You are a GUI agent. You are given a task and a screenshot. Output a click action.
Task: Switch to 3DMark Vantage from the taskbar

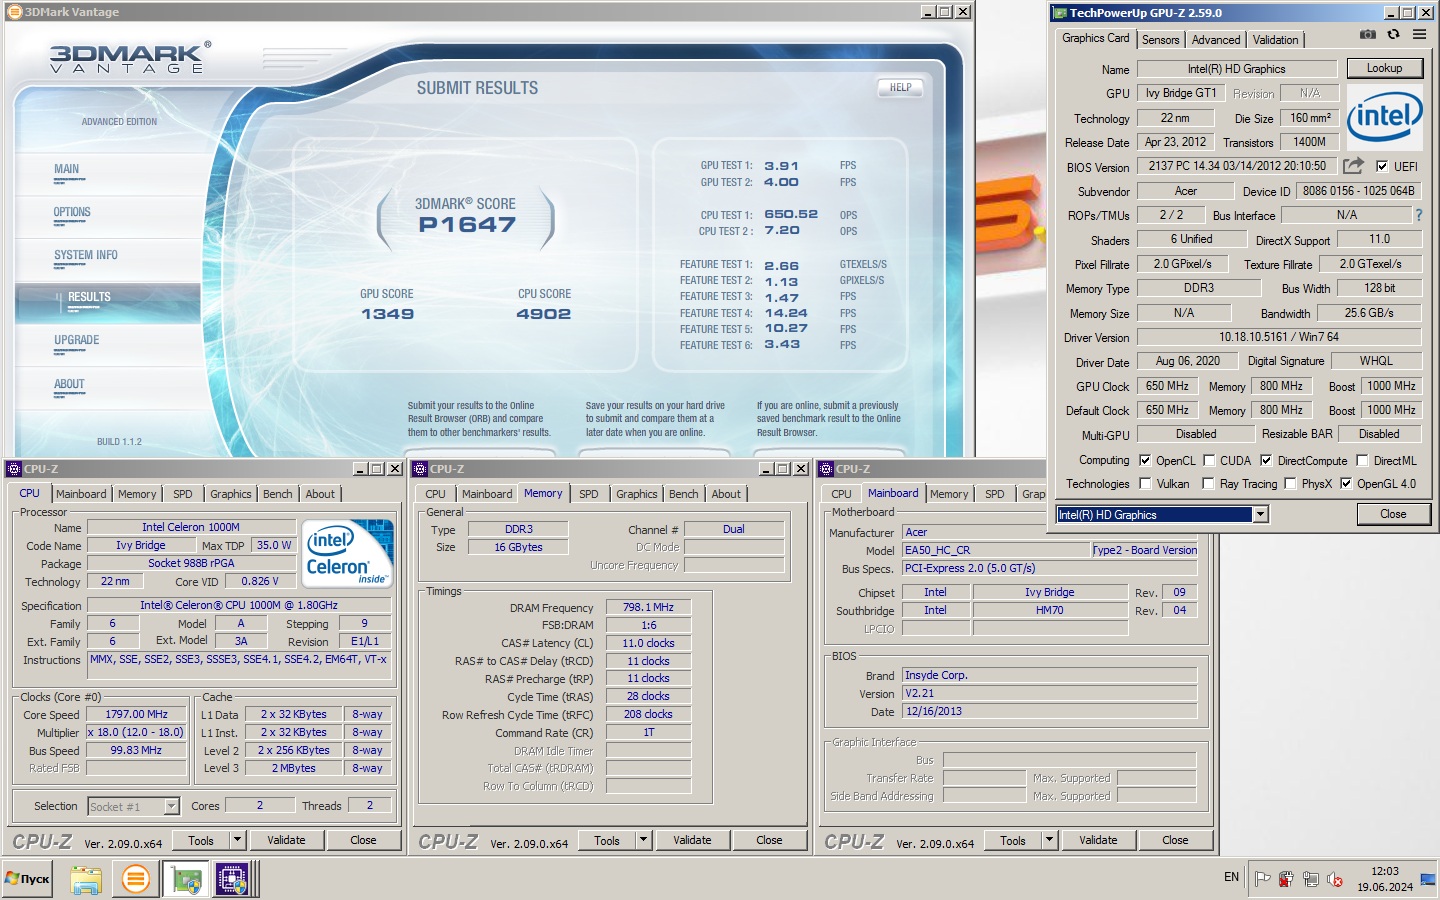pyautogui.click(x=136, y=879)
